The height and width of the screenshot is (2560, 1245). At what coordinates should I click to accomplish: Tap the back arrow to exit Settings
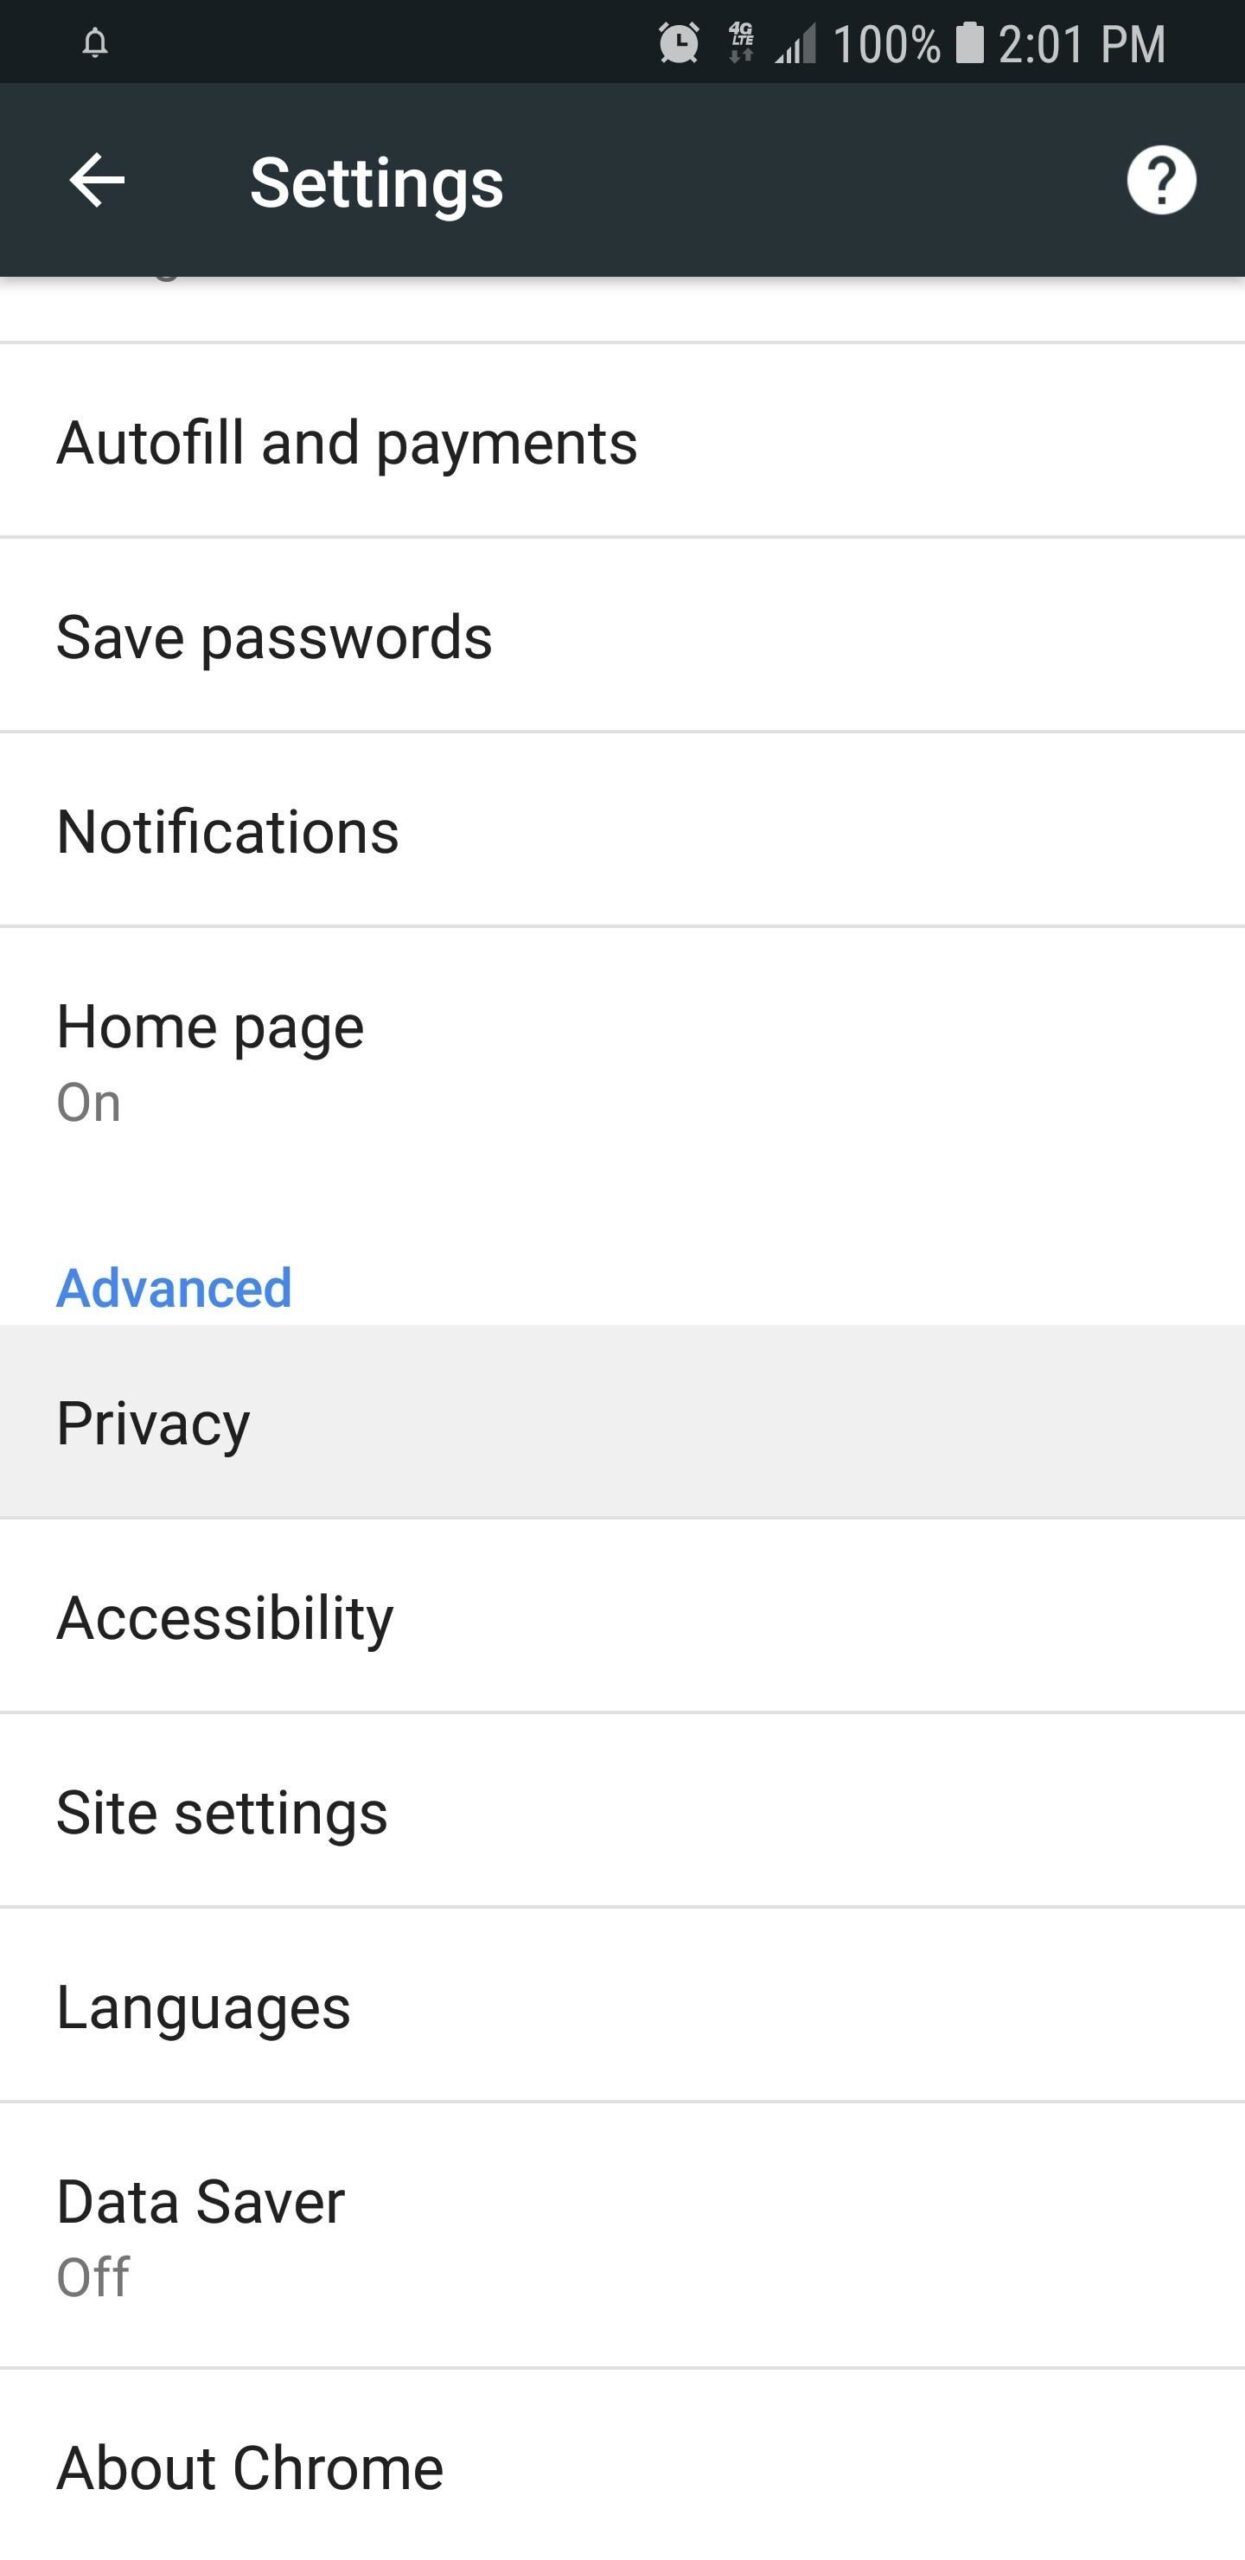[97, 180]
